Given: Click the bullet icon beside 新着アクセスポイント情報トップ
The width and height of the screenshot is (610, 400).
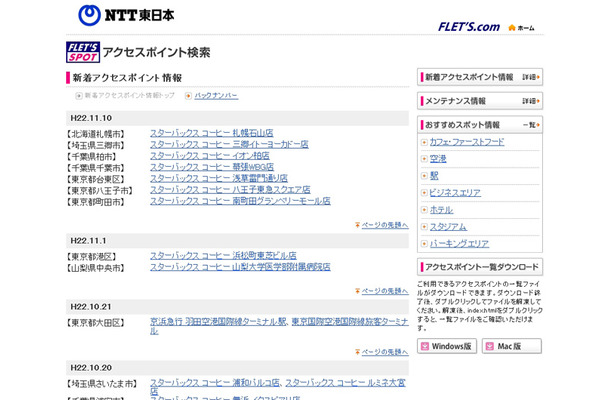Looking at the screenshot, I should (x=79, y=96).
